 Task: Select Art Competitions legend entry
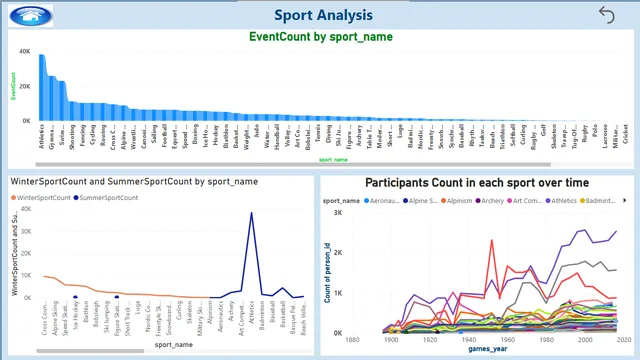click(524, 201)
